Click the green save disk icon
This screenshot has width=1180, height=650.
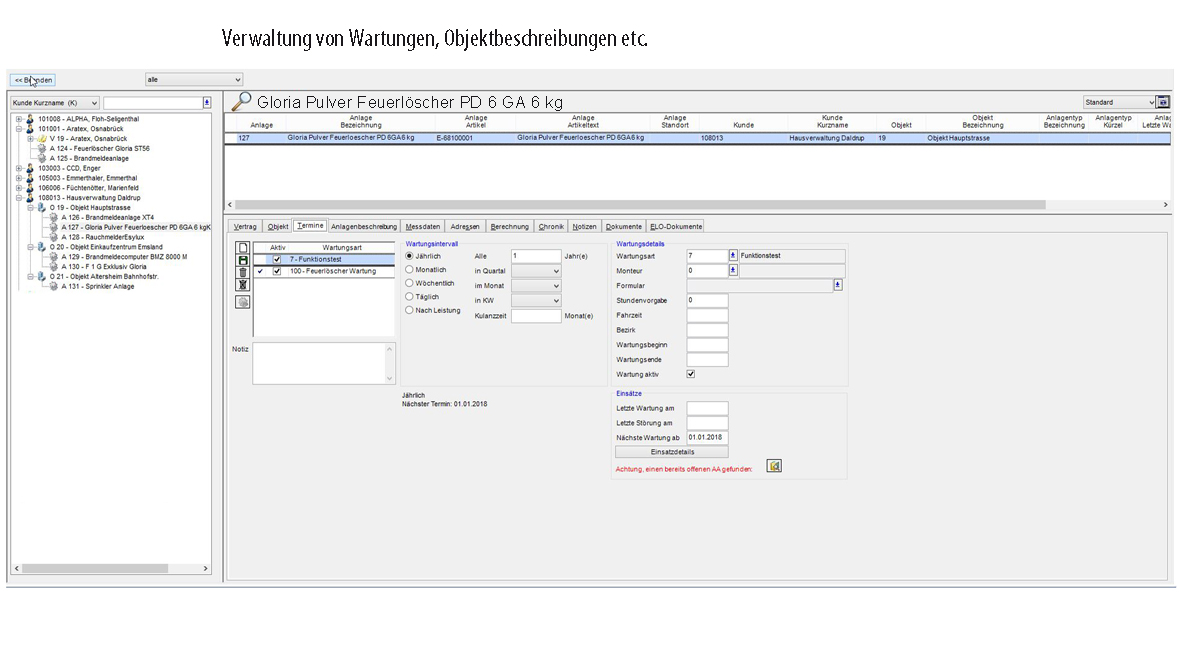[243, 260]
